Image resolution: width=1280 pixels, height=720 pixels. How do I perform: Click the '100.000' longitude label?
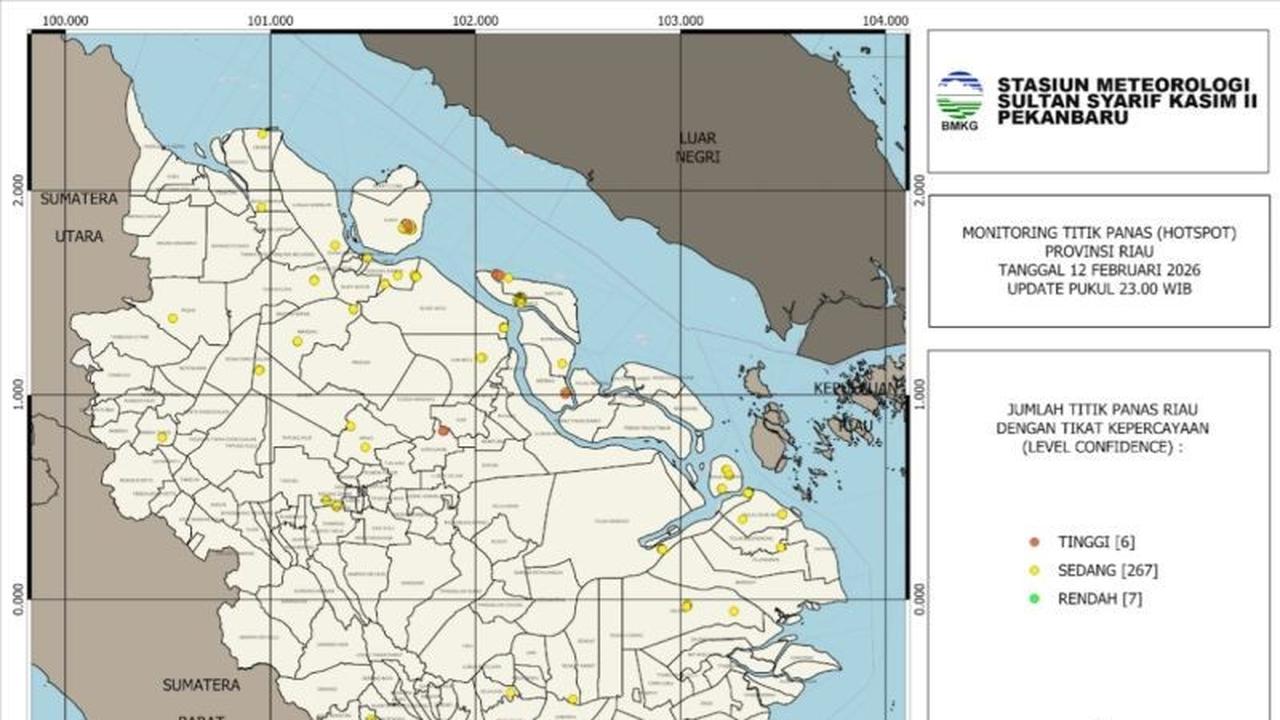[66, 20]
